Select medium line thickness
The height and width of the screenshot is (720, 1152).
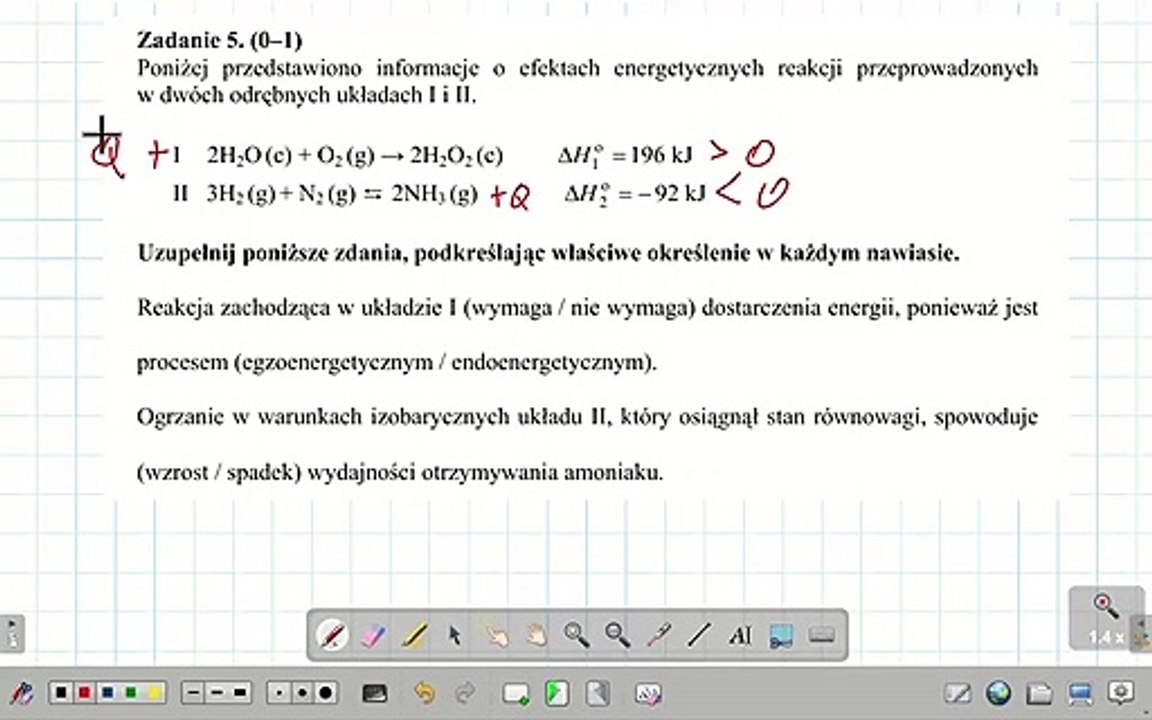click(x=217, y=693)
